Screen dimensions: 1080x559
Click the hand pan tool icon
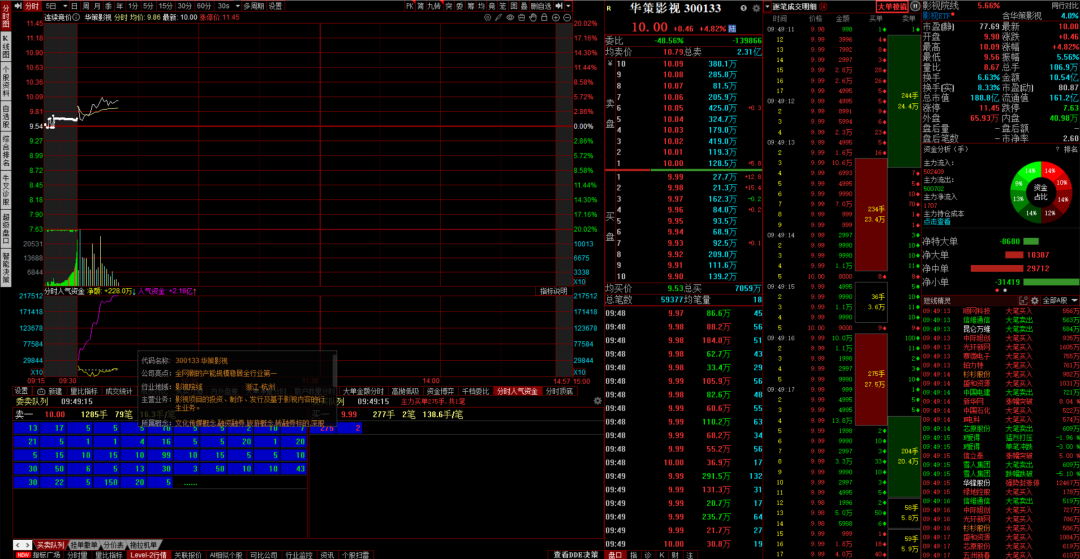click(532, 17)
